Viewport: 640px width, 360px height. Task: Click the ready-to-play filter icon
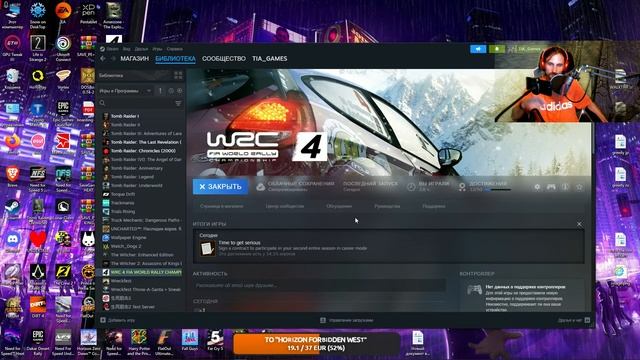coord(180,91)
